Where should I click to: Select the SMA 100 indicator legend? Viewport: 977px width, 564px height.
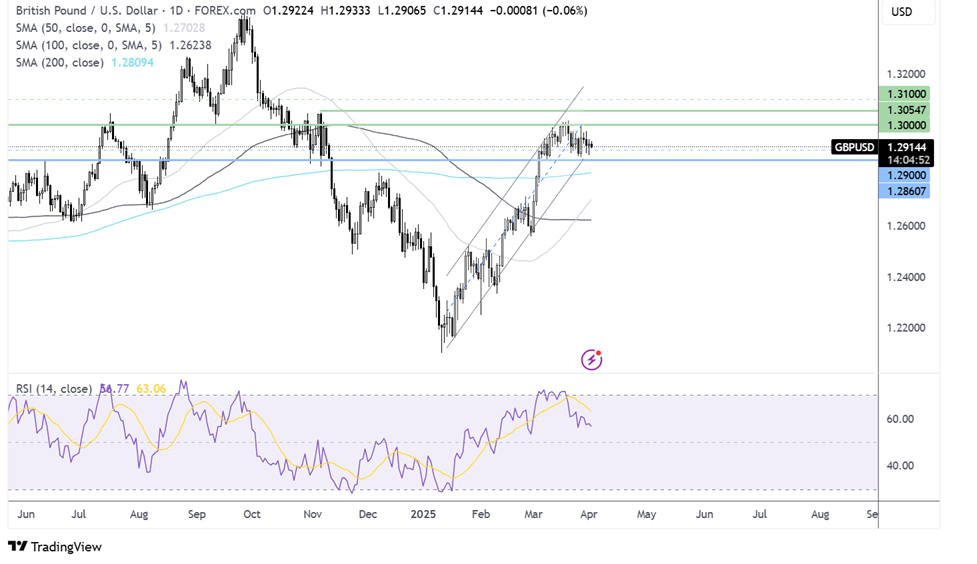[113, 45]
